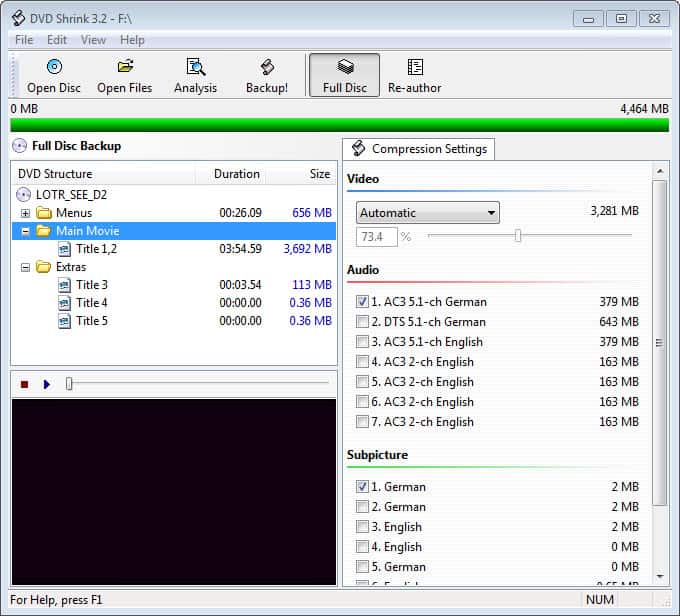Click the disc icon next to Full Disc Backup
The image size is (680, 616).
(20, 146)
